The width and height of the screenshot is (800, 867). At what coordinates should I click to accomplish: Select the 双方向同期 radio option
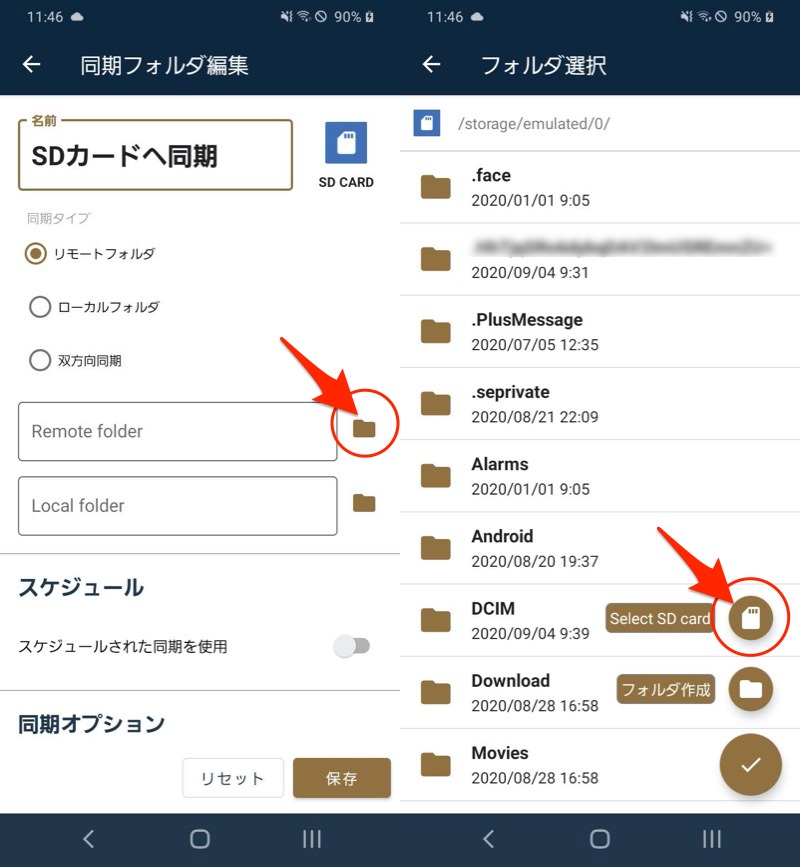pos(39,360)
